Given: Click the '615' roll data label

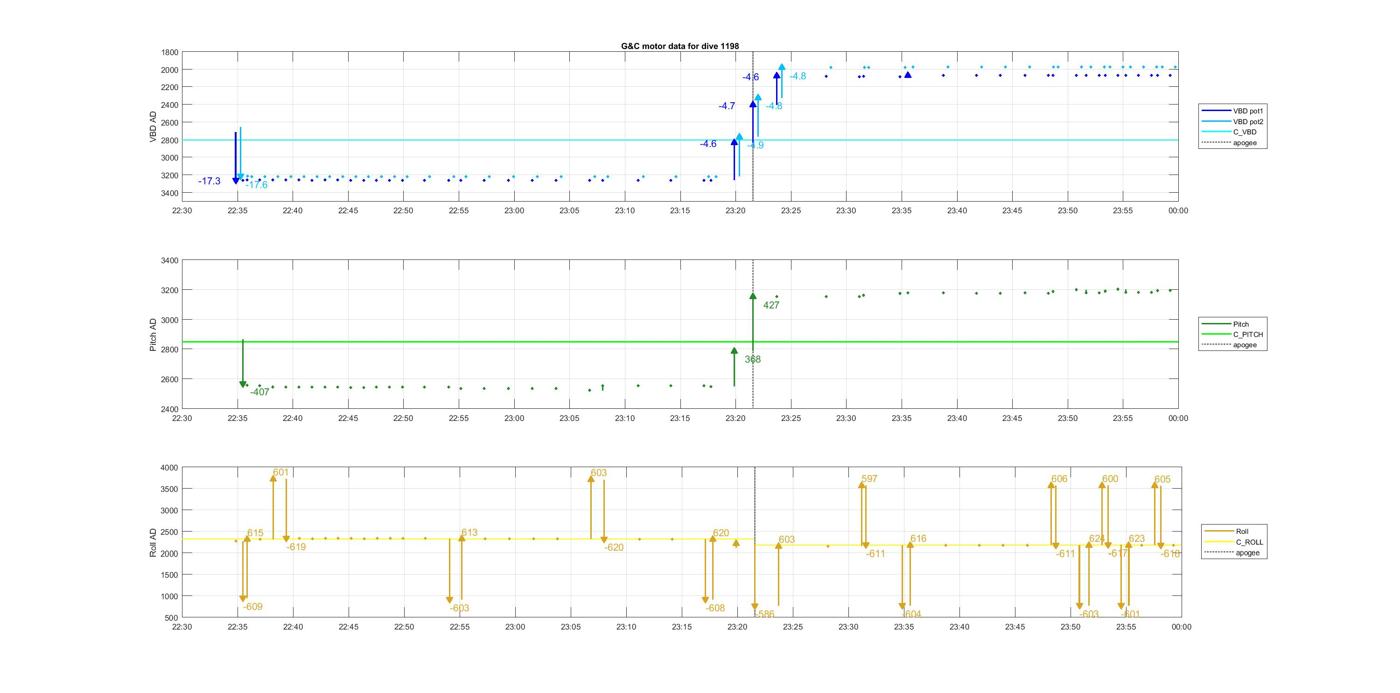Looking at the screenshot, I should pyautogui.click(x=255, y=533).
